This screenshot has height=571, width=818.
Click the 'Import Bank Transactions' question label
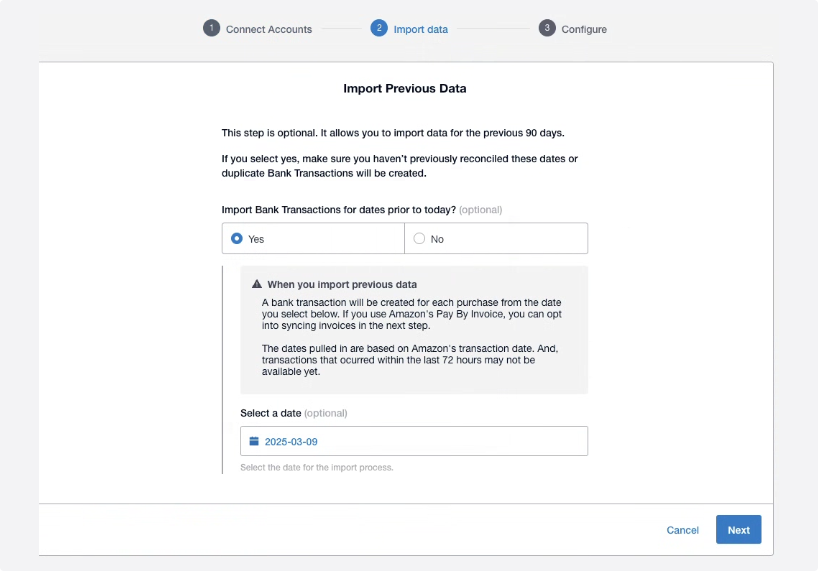pyautogui.click(x=338, y=210)
